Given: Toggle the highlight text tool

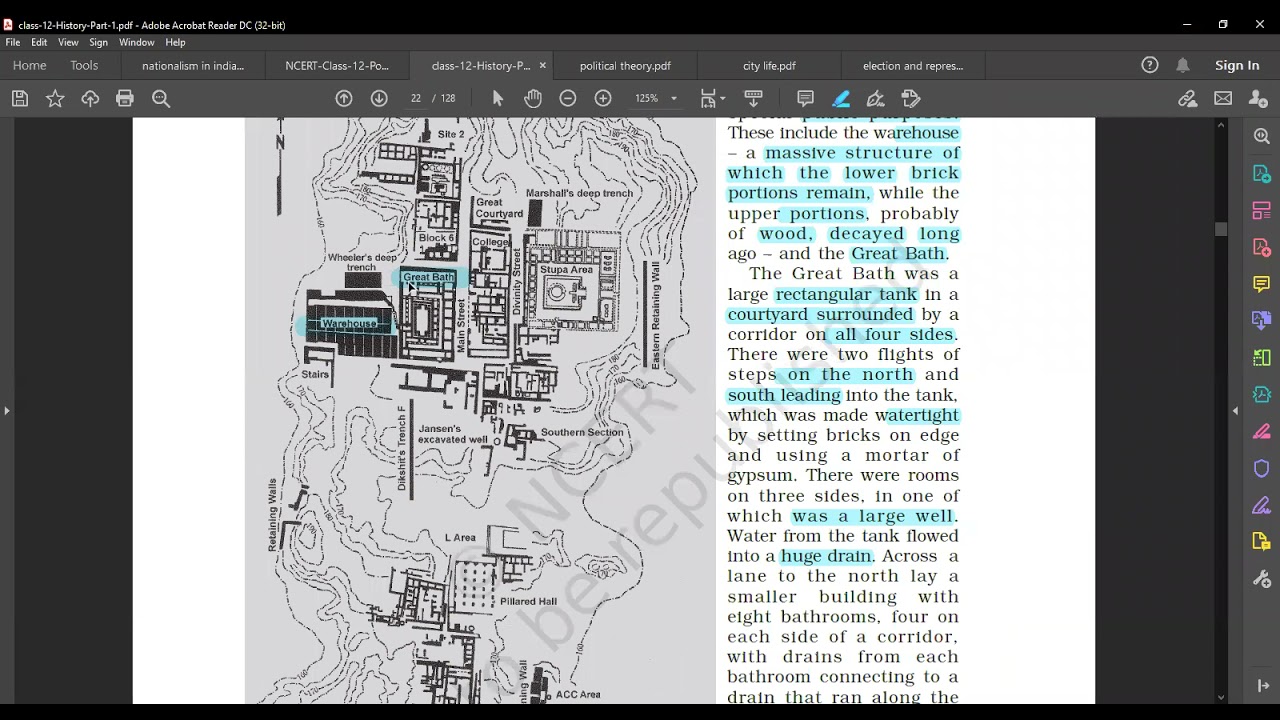Looking at the screenshot, I should 841,98.
